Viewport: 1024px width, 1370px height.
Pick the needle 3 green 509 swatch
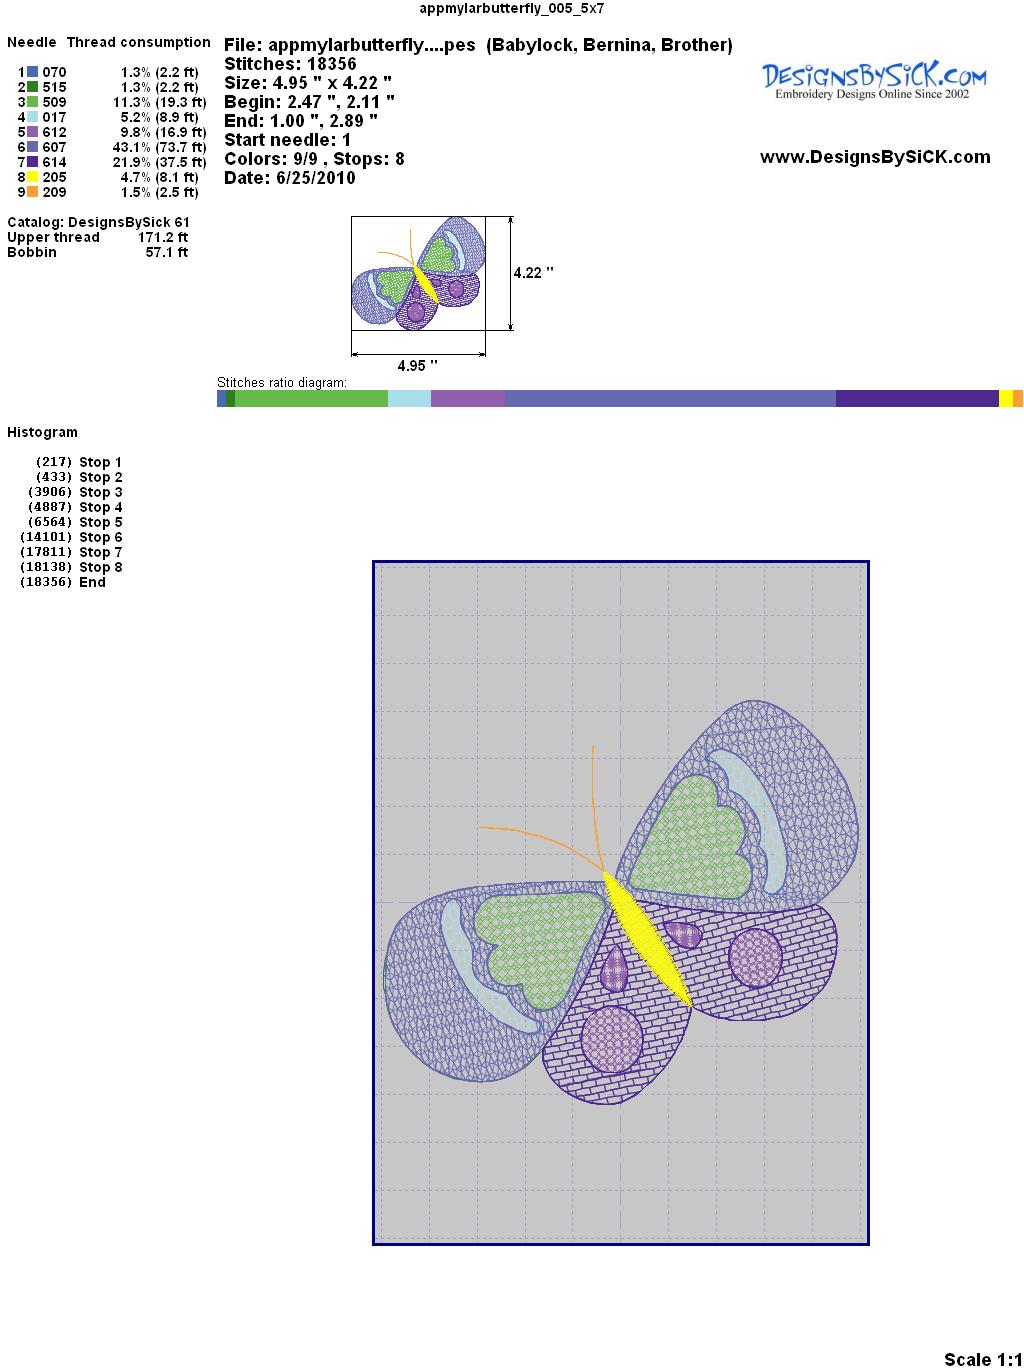tap(33, 102)
